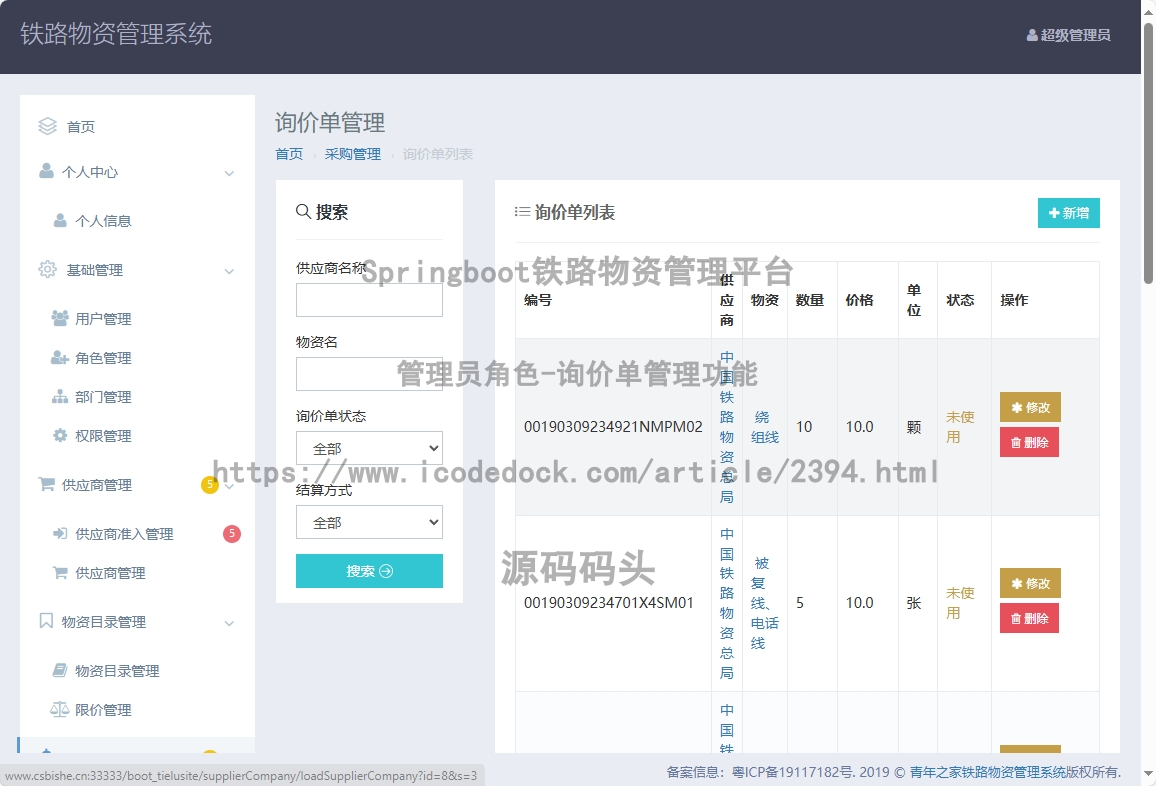Open supplier link in row 00190309234701X4SM01

click(727, 603)
